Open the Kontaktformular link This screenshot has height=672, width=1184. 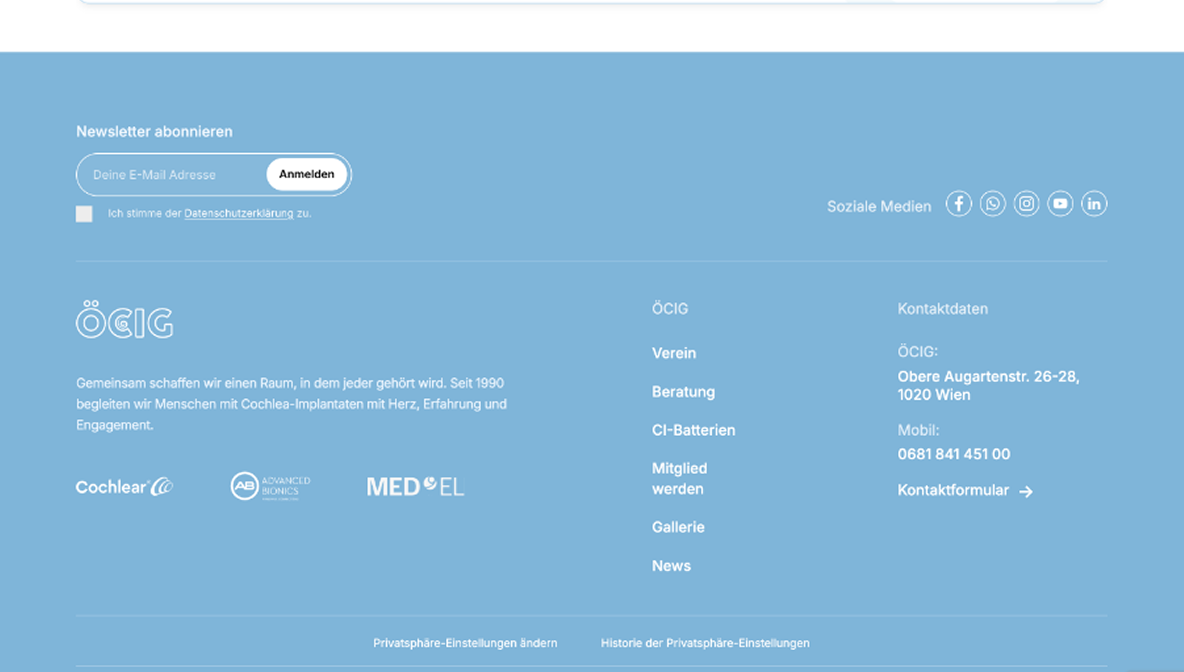953,491
